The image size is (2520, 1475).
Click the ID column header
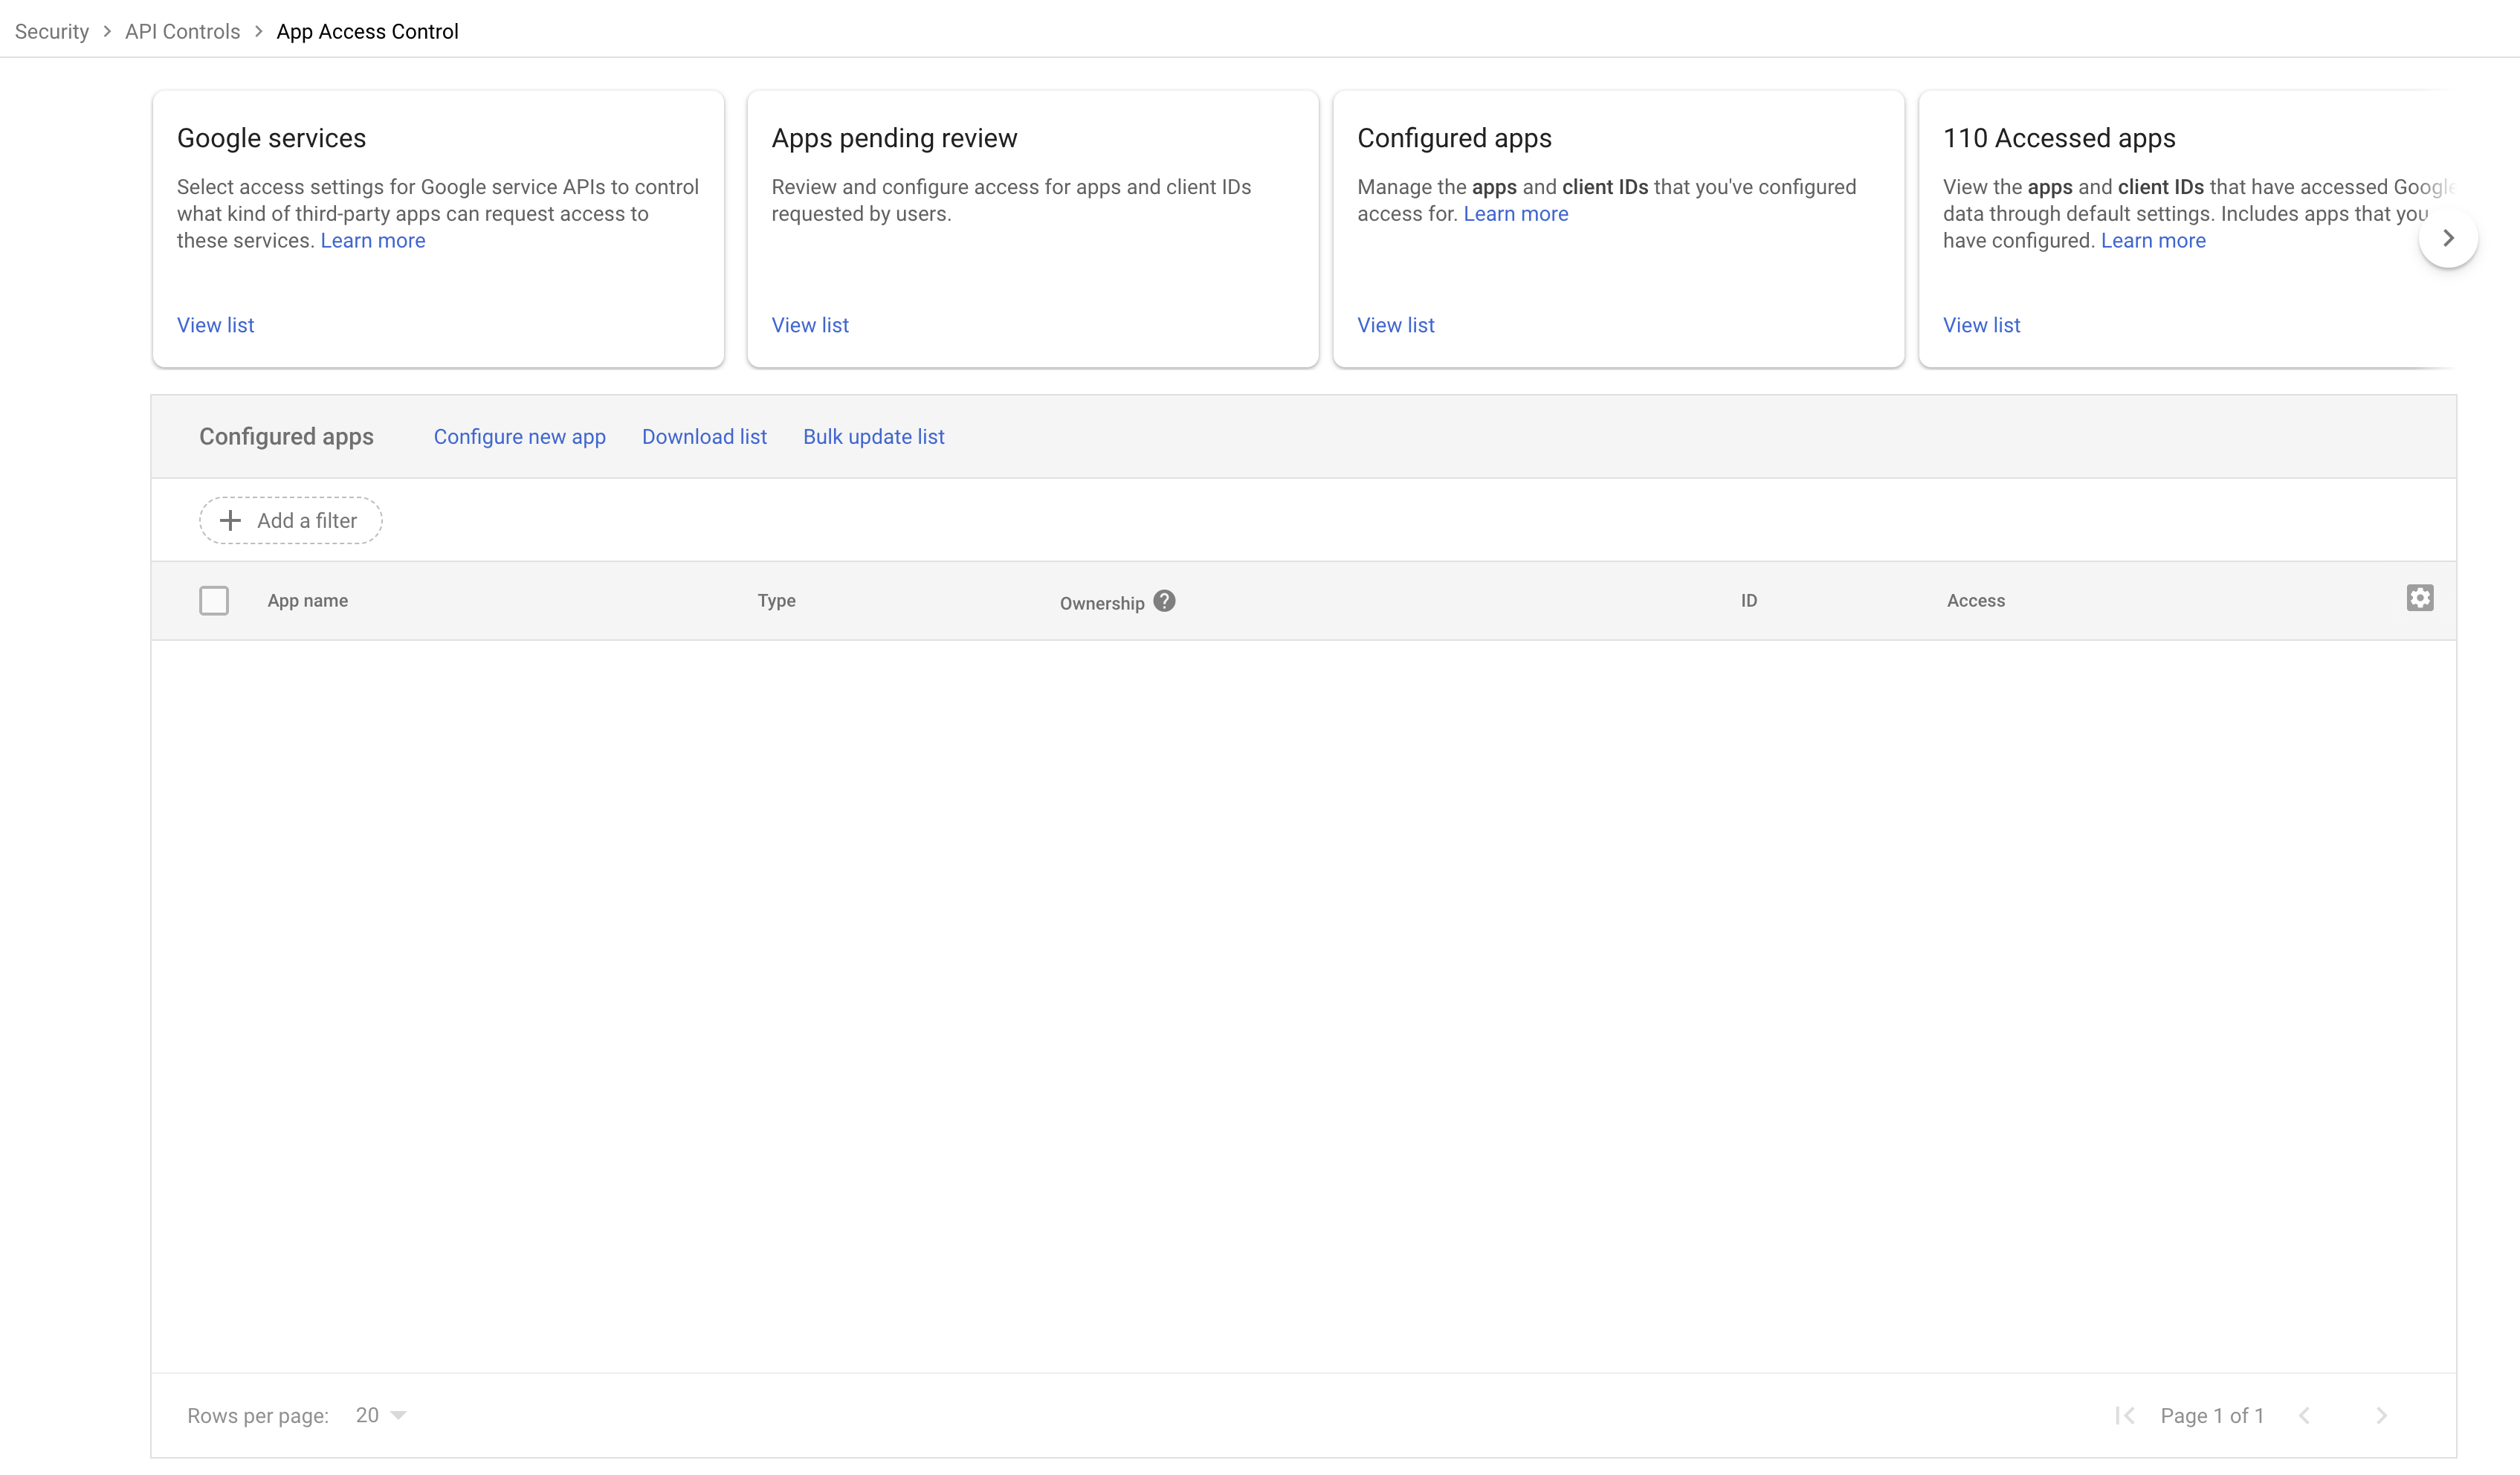pos(1749,601)
